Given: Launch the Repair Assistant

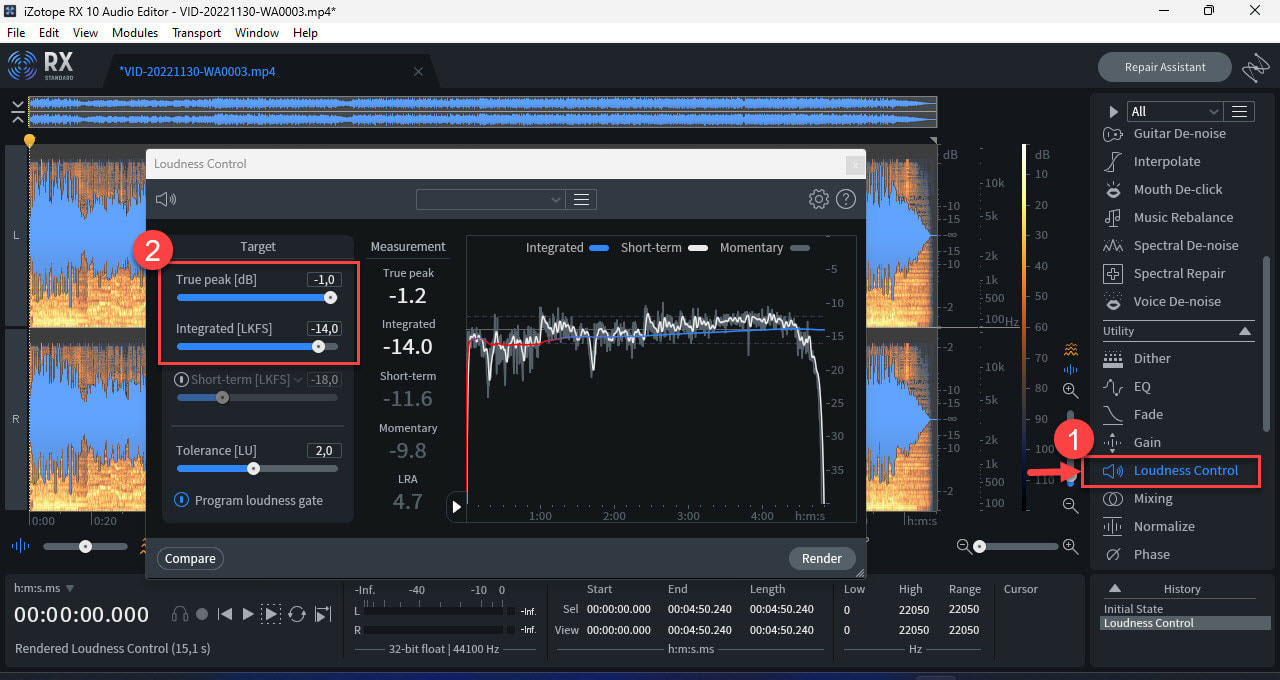Looking at the screenshot, I should pos(1165,67).
